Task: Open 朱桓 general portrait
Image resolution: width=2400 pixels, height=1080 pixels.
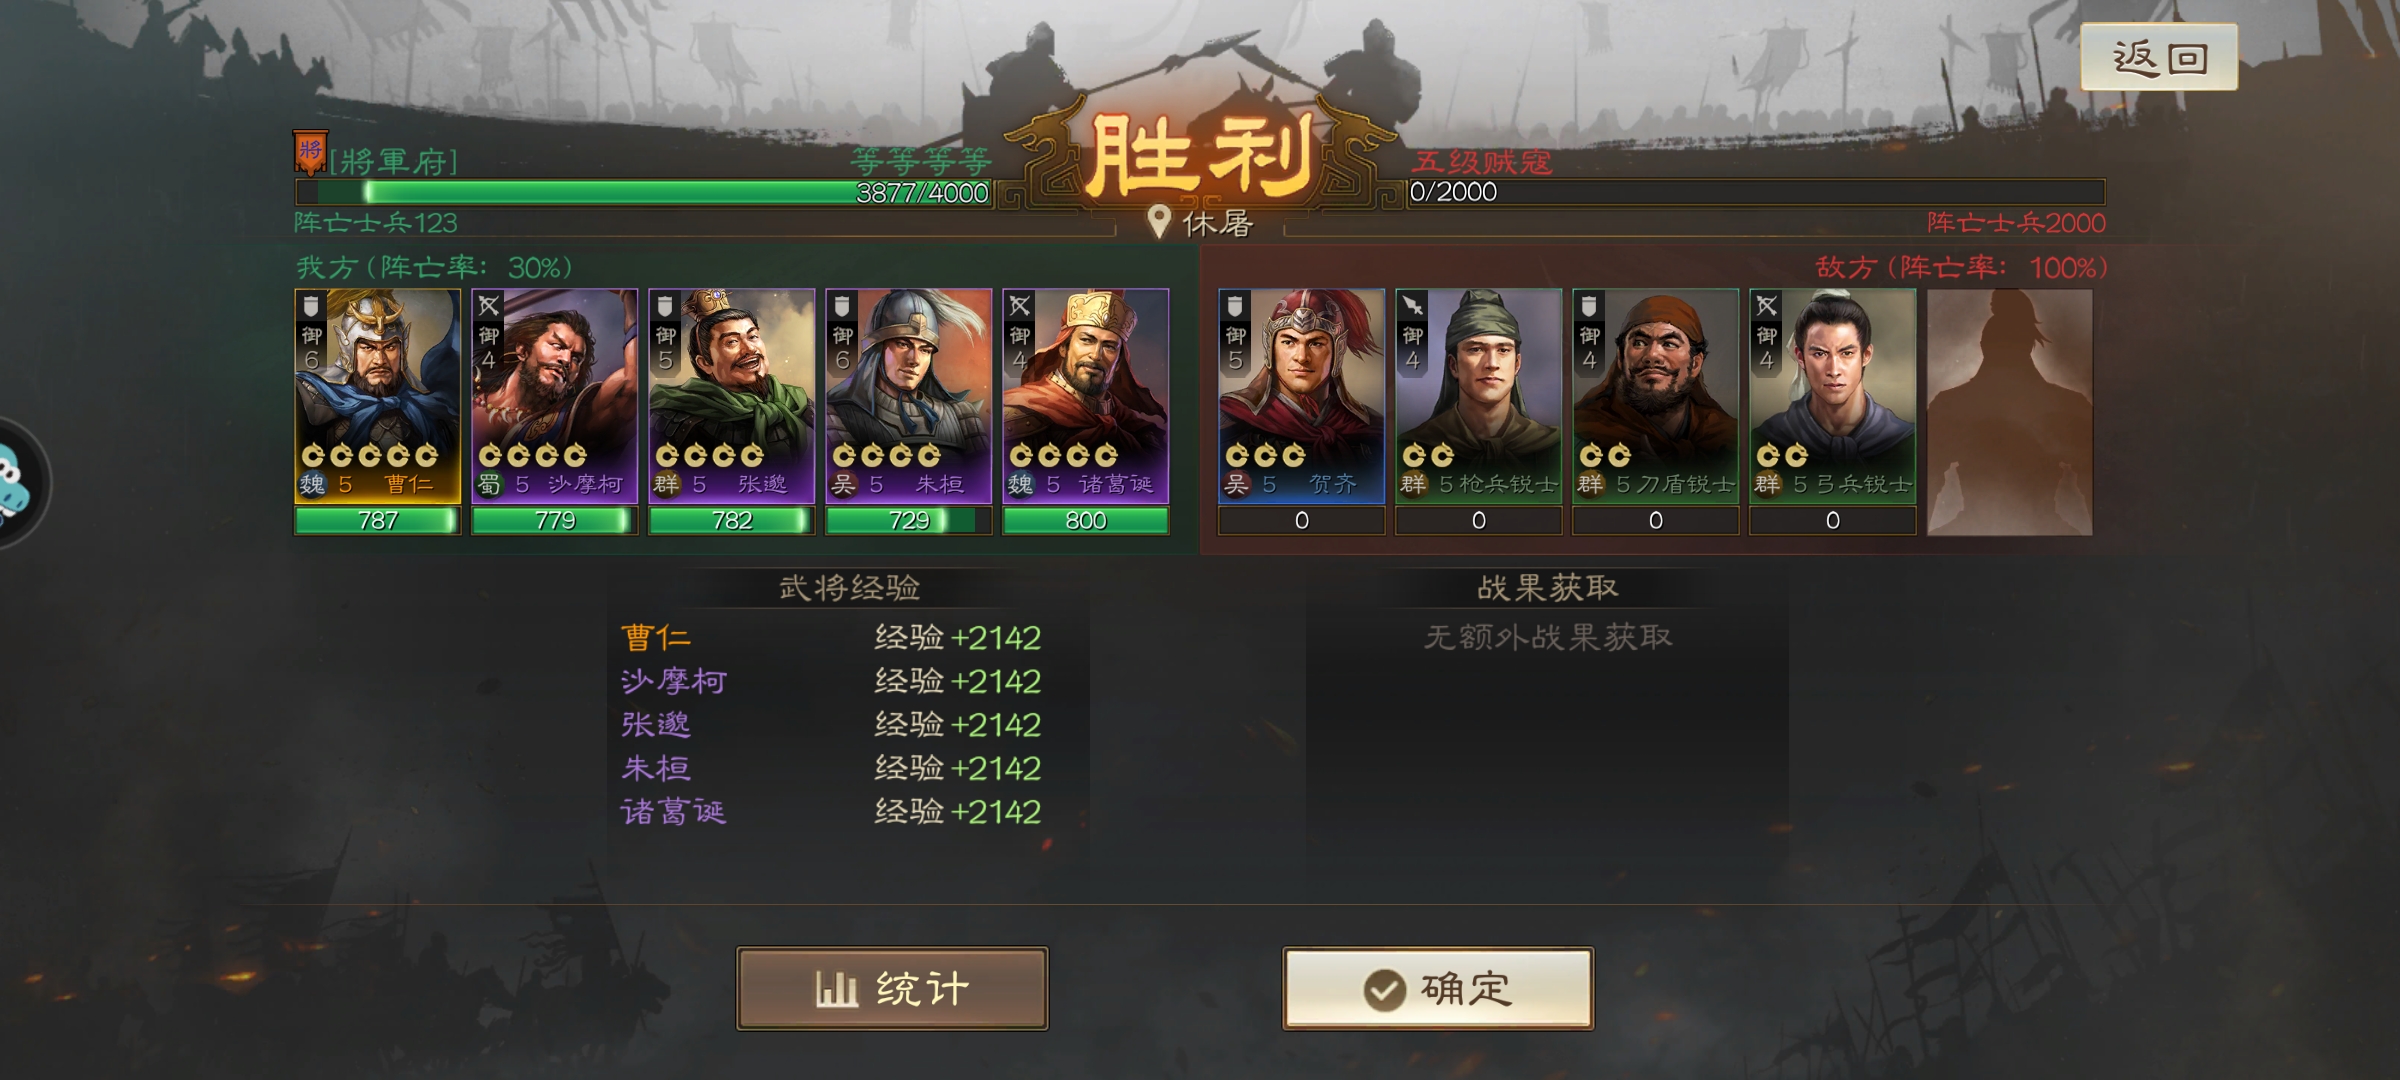Action: point(909,412)
